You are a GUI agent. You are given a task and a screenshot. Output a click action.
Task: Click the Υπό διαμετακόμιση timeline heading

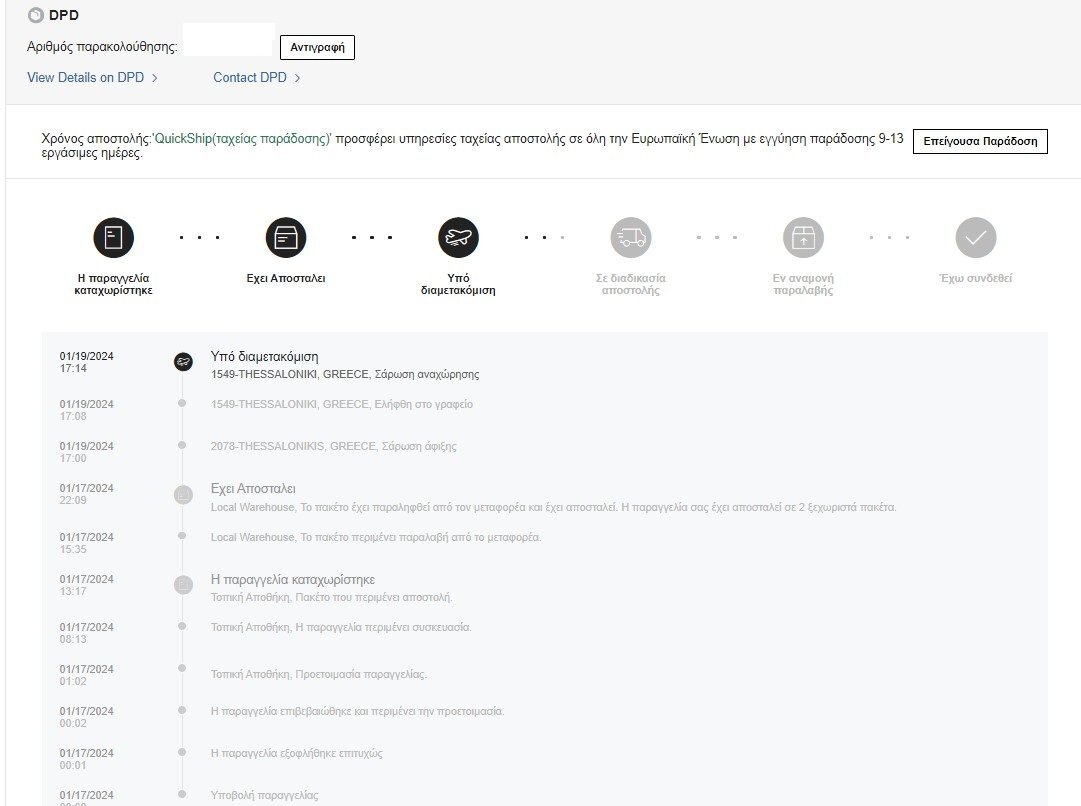coord(265,356)
